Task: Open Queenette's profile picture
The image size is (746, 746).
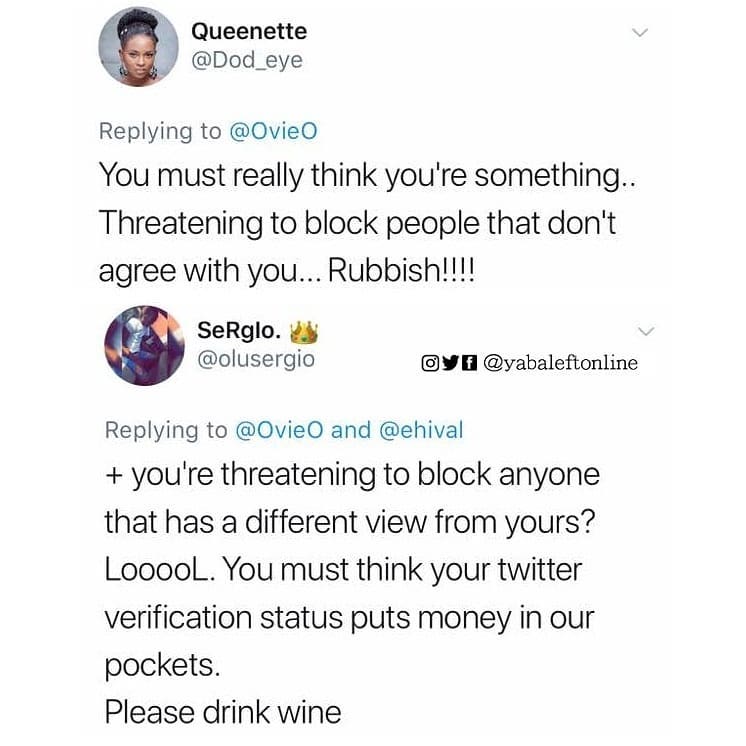Action: coord(138,47)
